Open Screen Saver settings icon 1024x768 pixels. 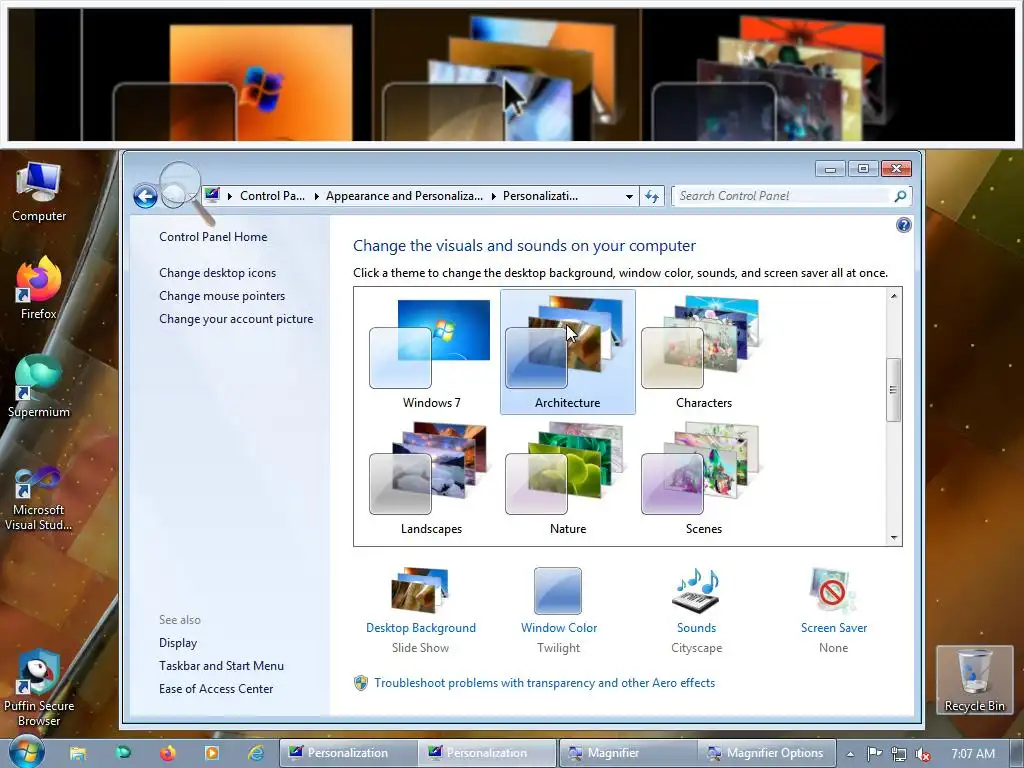tap(833, 590)
